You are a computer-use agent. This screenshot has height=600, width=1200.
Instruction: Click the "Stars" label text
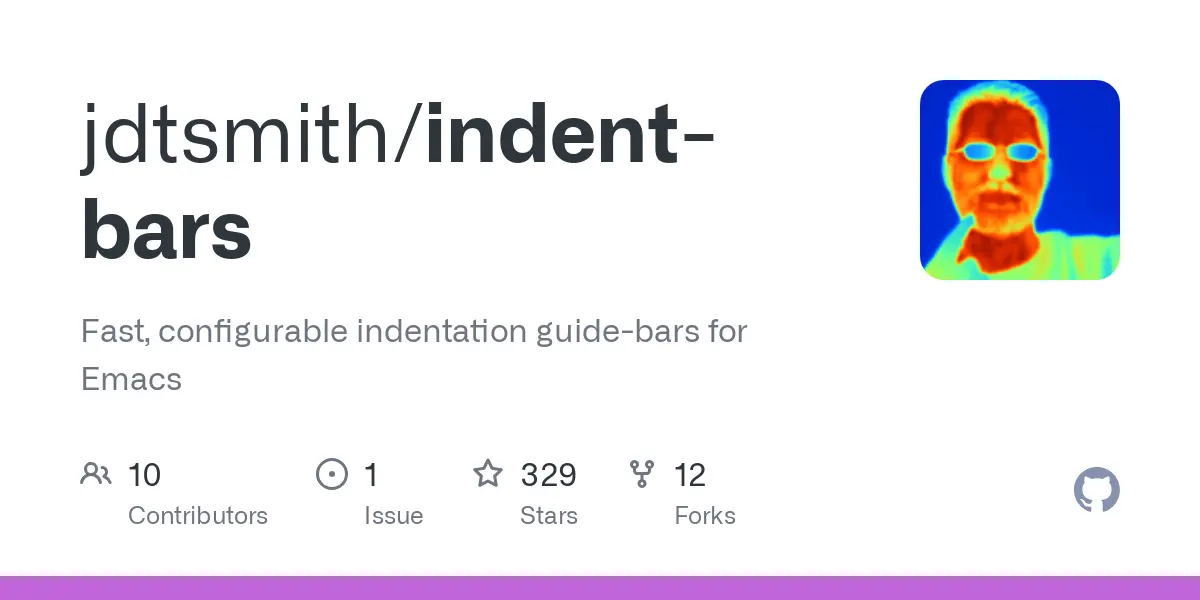click(548, 516)
